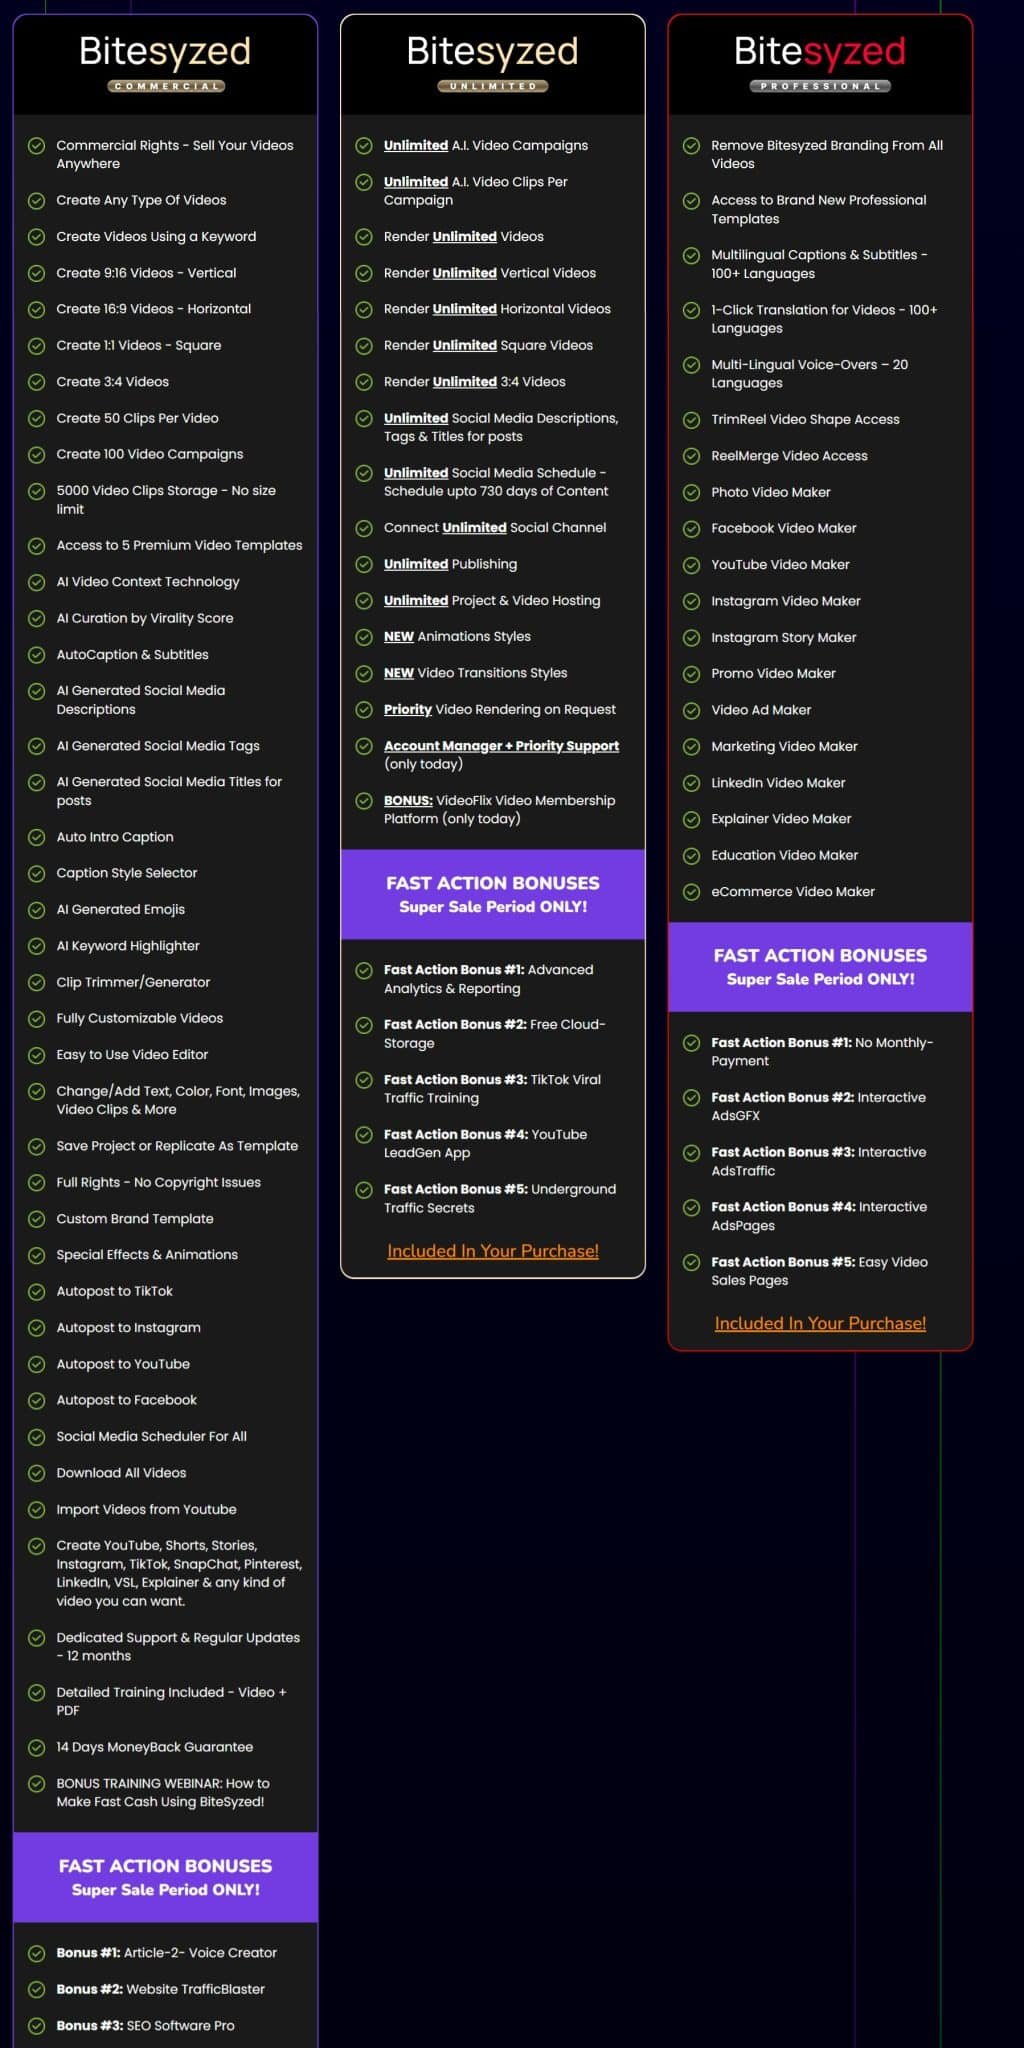This screenshot has height=2048, width=1024.
Task: Click 'Create 50 Clips Per Video' text
Action: [137, 418]
